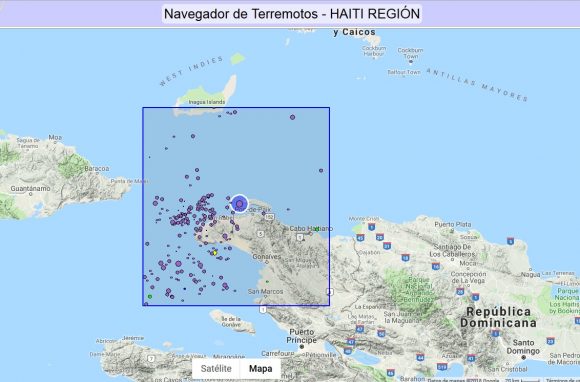Click the isolated purple marker in the box's top-right area

click(293, 117)
